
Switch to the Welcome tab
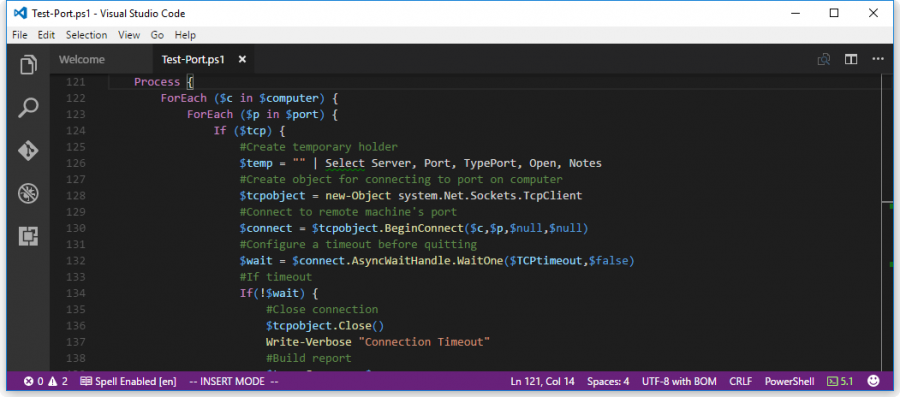(x=82, y=59)
